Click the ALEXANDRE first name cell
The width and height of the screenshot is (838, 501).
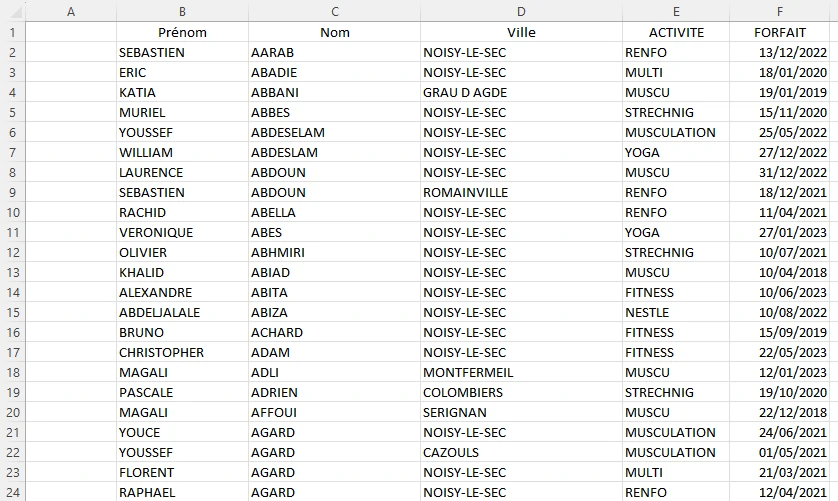point(182,292)
